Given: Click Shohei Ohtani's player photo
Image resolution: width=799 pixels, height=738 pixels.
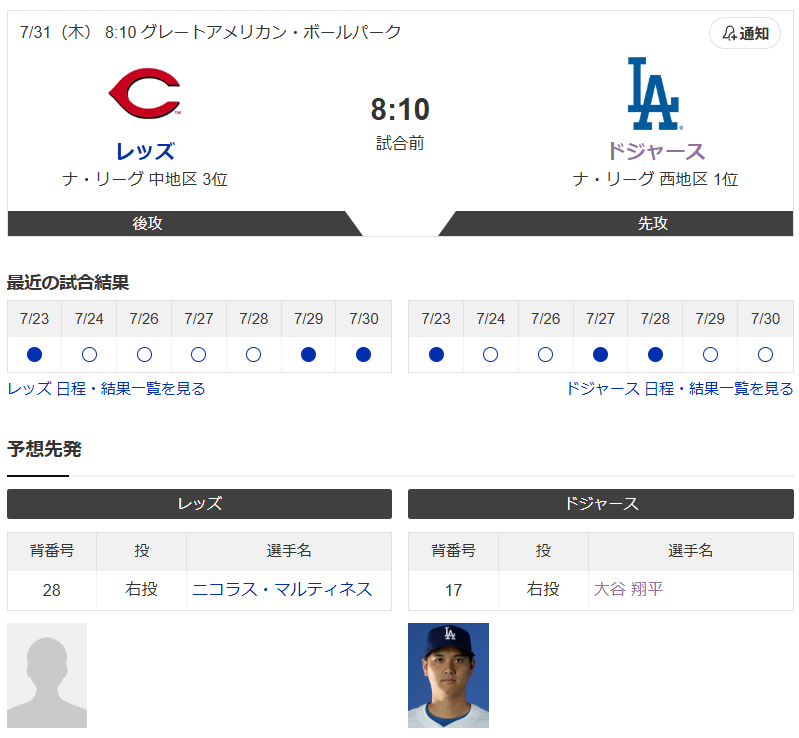Looking at the screenshot, I should pyautogui.click(x=448, y=675).
